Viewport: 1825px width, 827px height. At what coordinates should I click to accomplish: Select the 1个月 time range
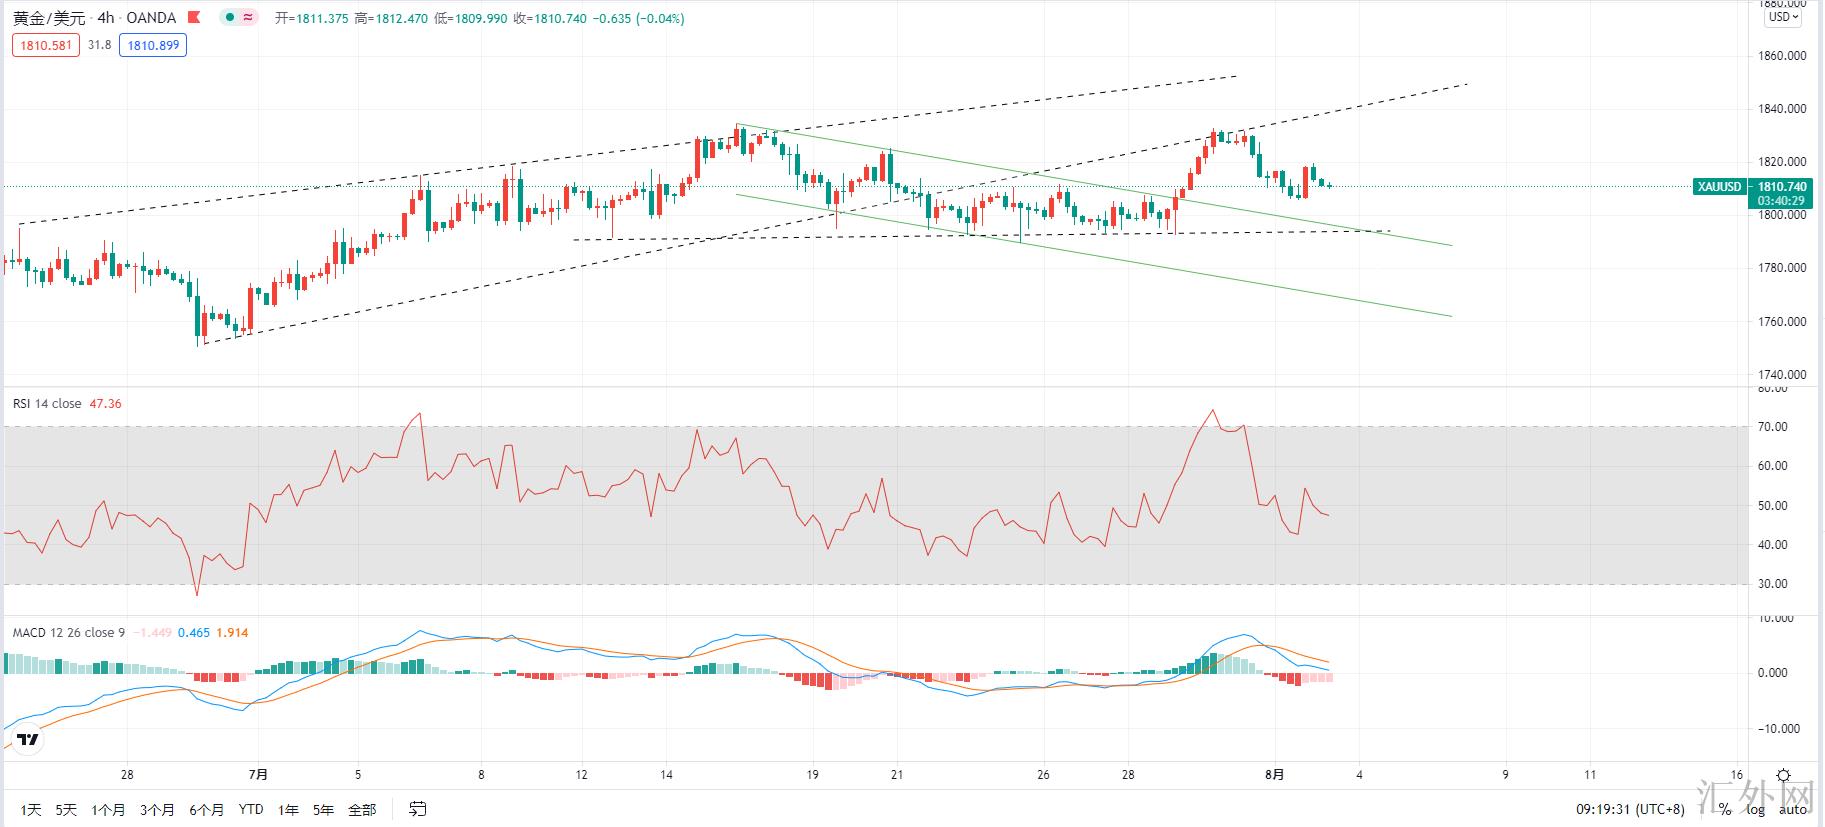(108, 809)
